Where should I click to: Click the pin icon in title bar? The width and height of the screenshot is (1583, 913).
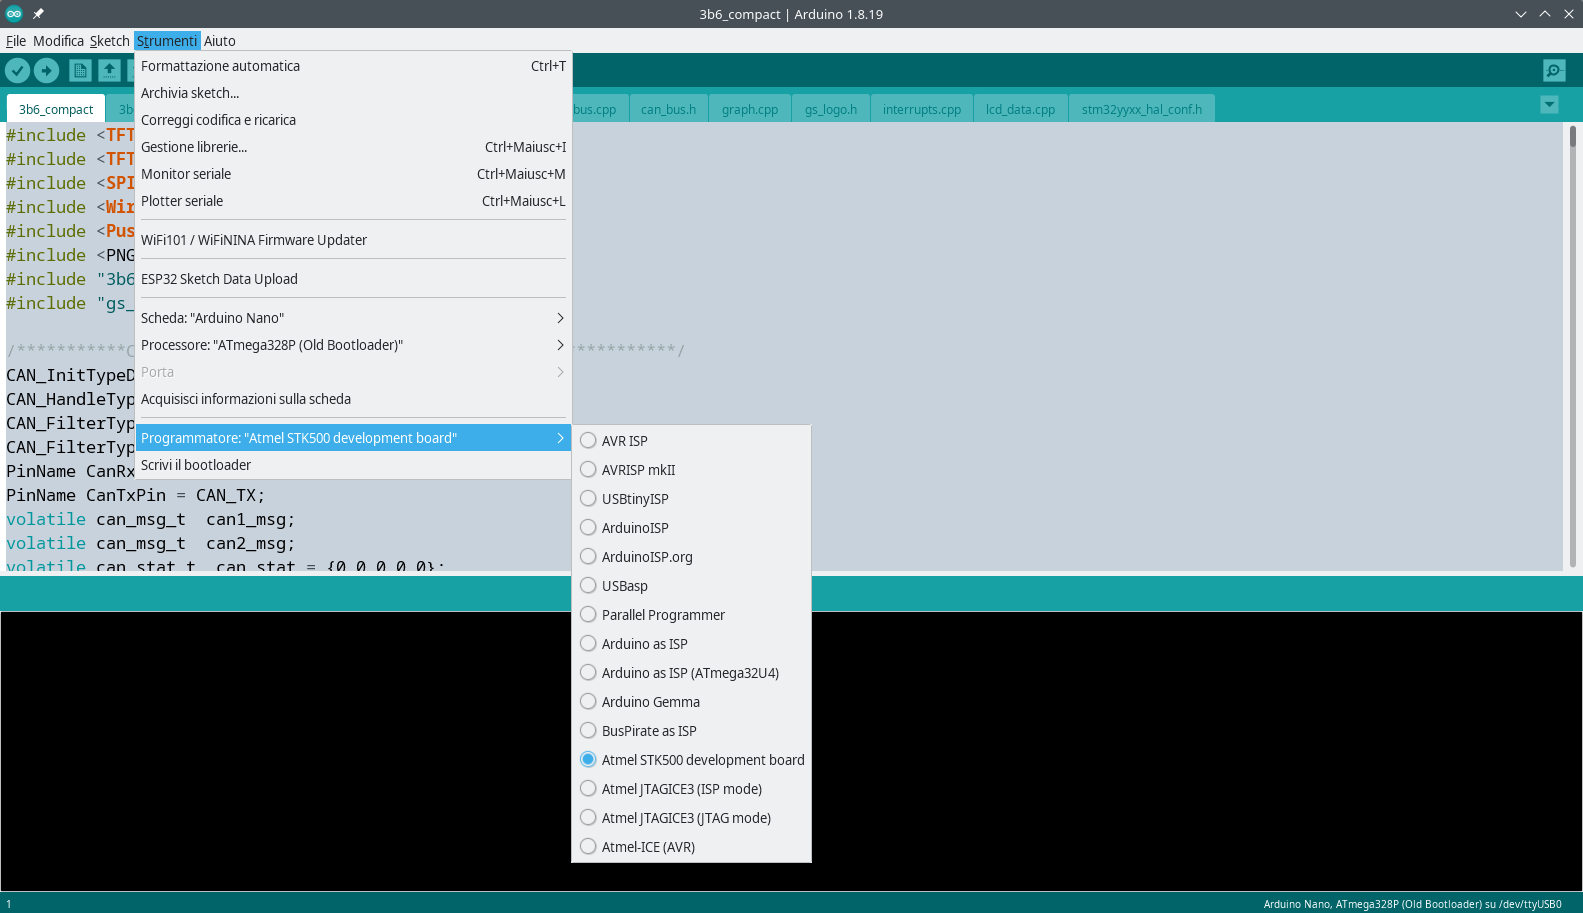tap(38, 14)
